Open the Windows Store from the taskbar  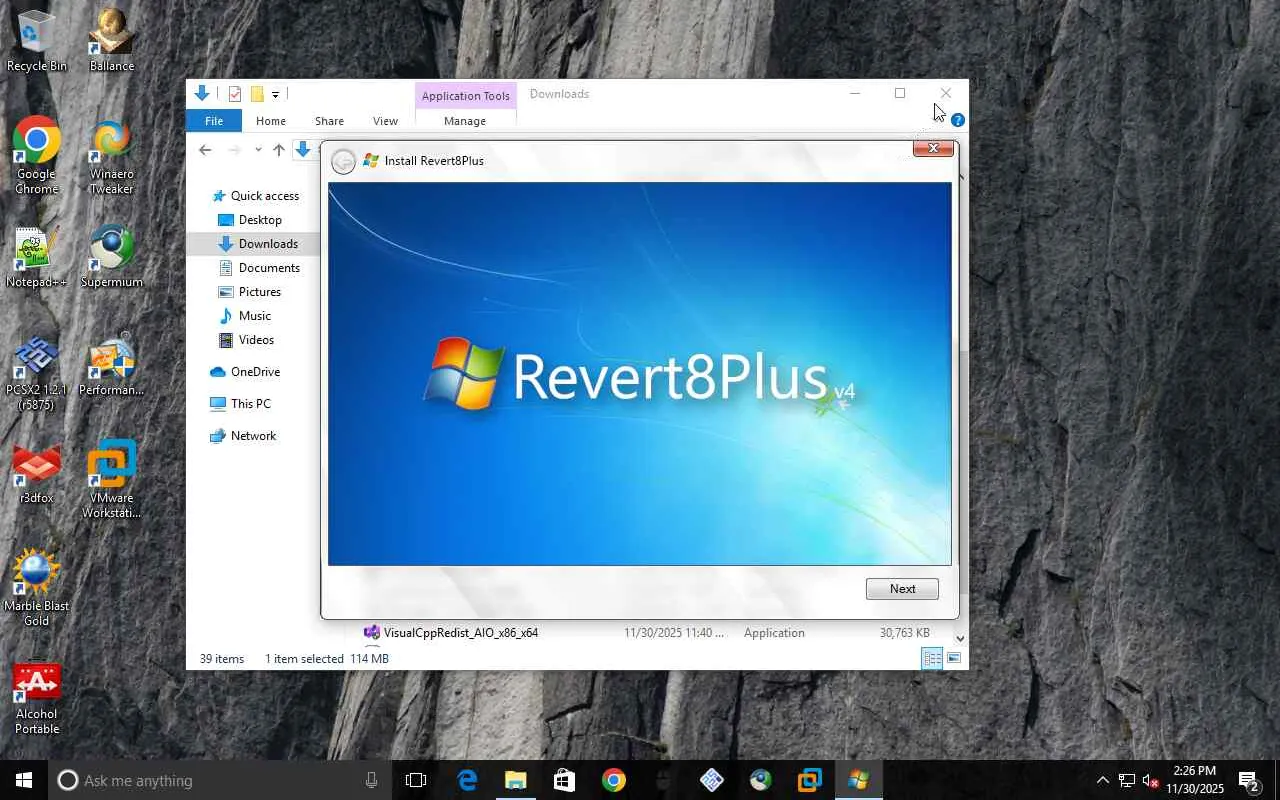(564, 780)
